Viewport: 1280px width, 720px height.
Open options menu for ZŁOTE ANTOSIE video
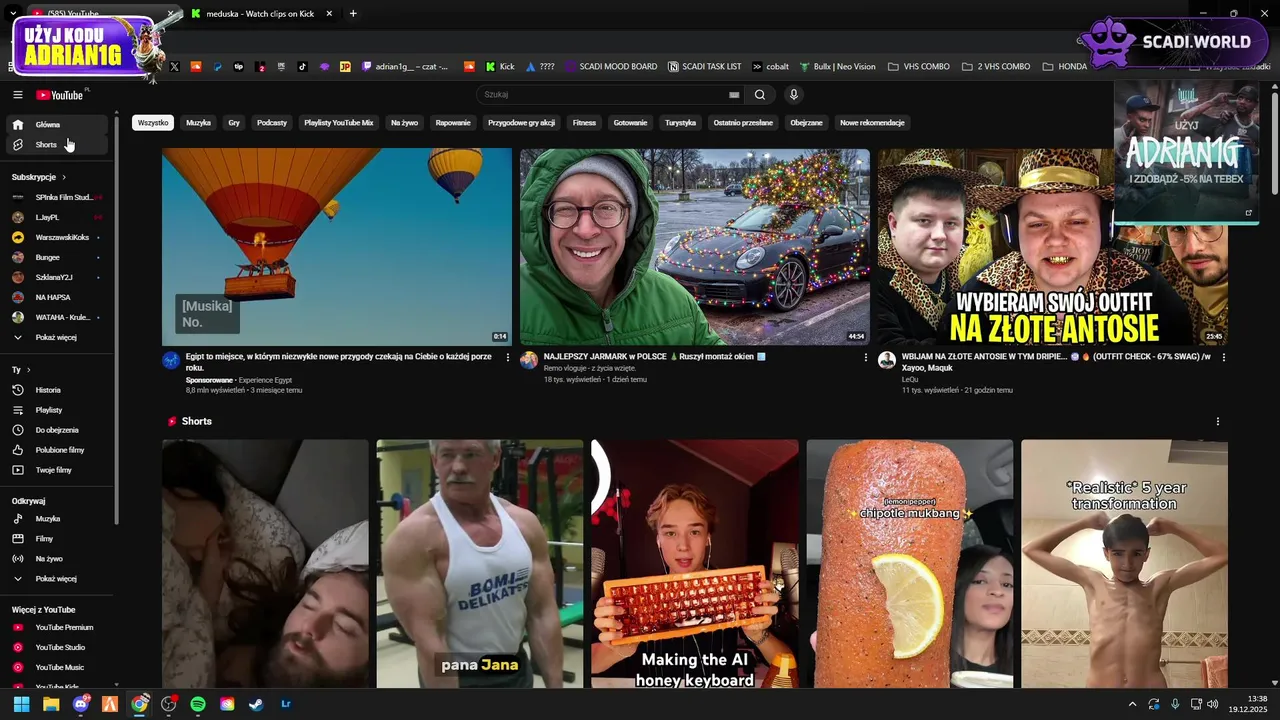tap(1224, 357)
